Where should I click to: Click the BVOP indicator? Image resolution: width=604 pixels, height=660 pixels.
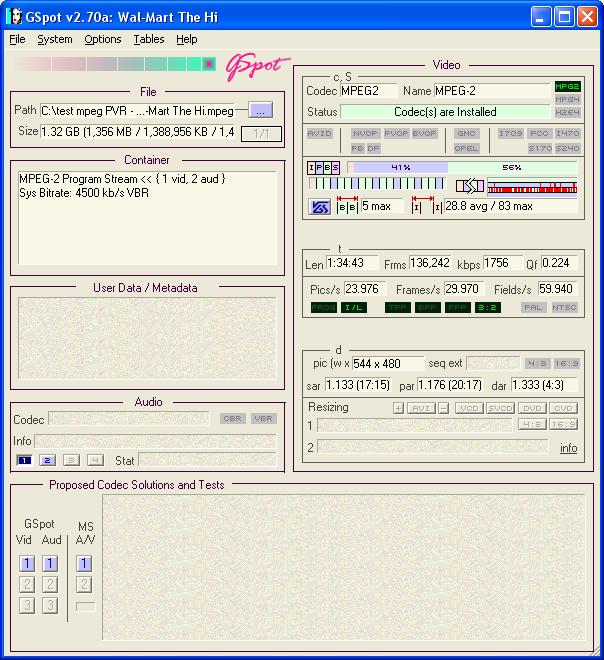pos(424,133)
